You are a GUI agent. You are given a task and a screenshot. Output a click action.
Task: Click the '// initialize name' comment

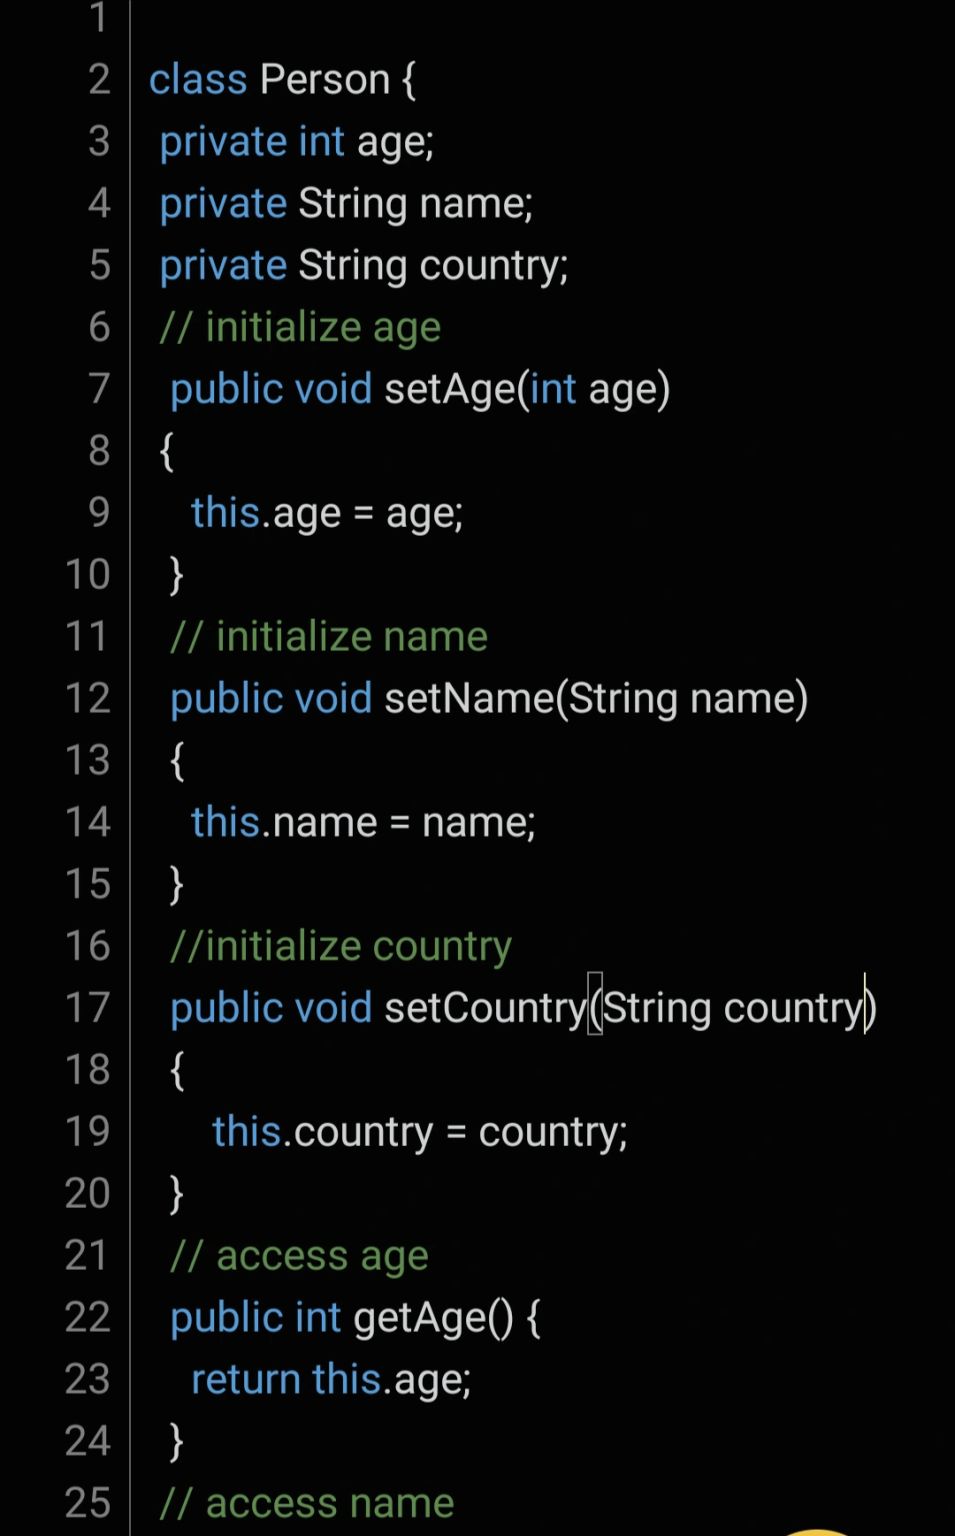point(329,637)
